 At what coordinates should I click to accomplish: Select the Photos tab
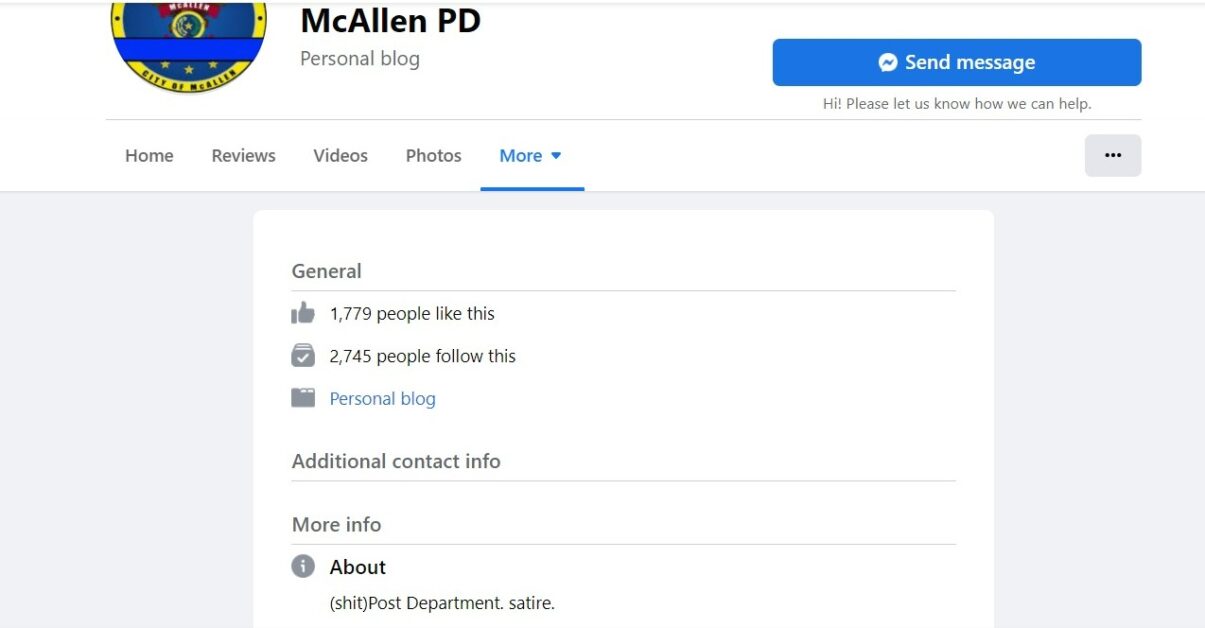click(433, 155)
